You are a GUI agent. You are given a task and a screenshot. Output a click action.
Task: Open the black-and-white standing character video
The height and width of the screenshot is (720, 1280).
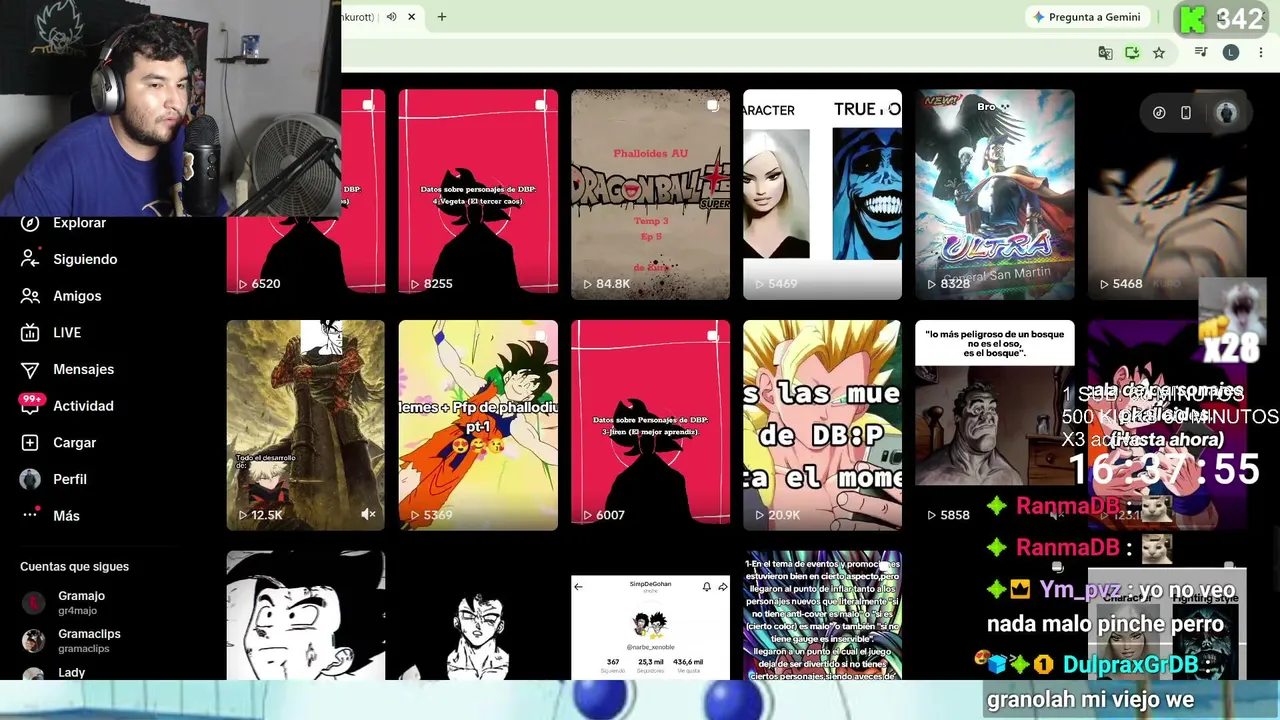tap(478, 615)
